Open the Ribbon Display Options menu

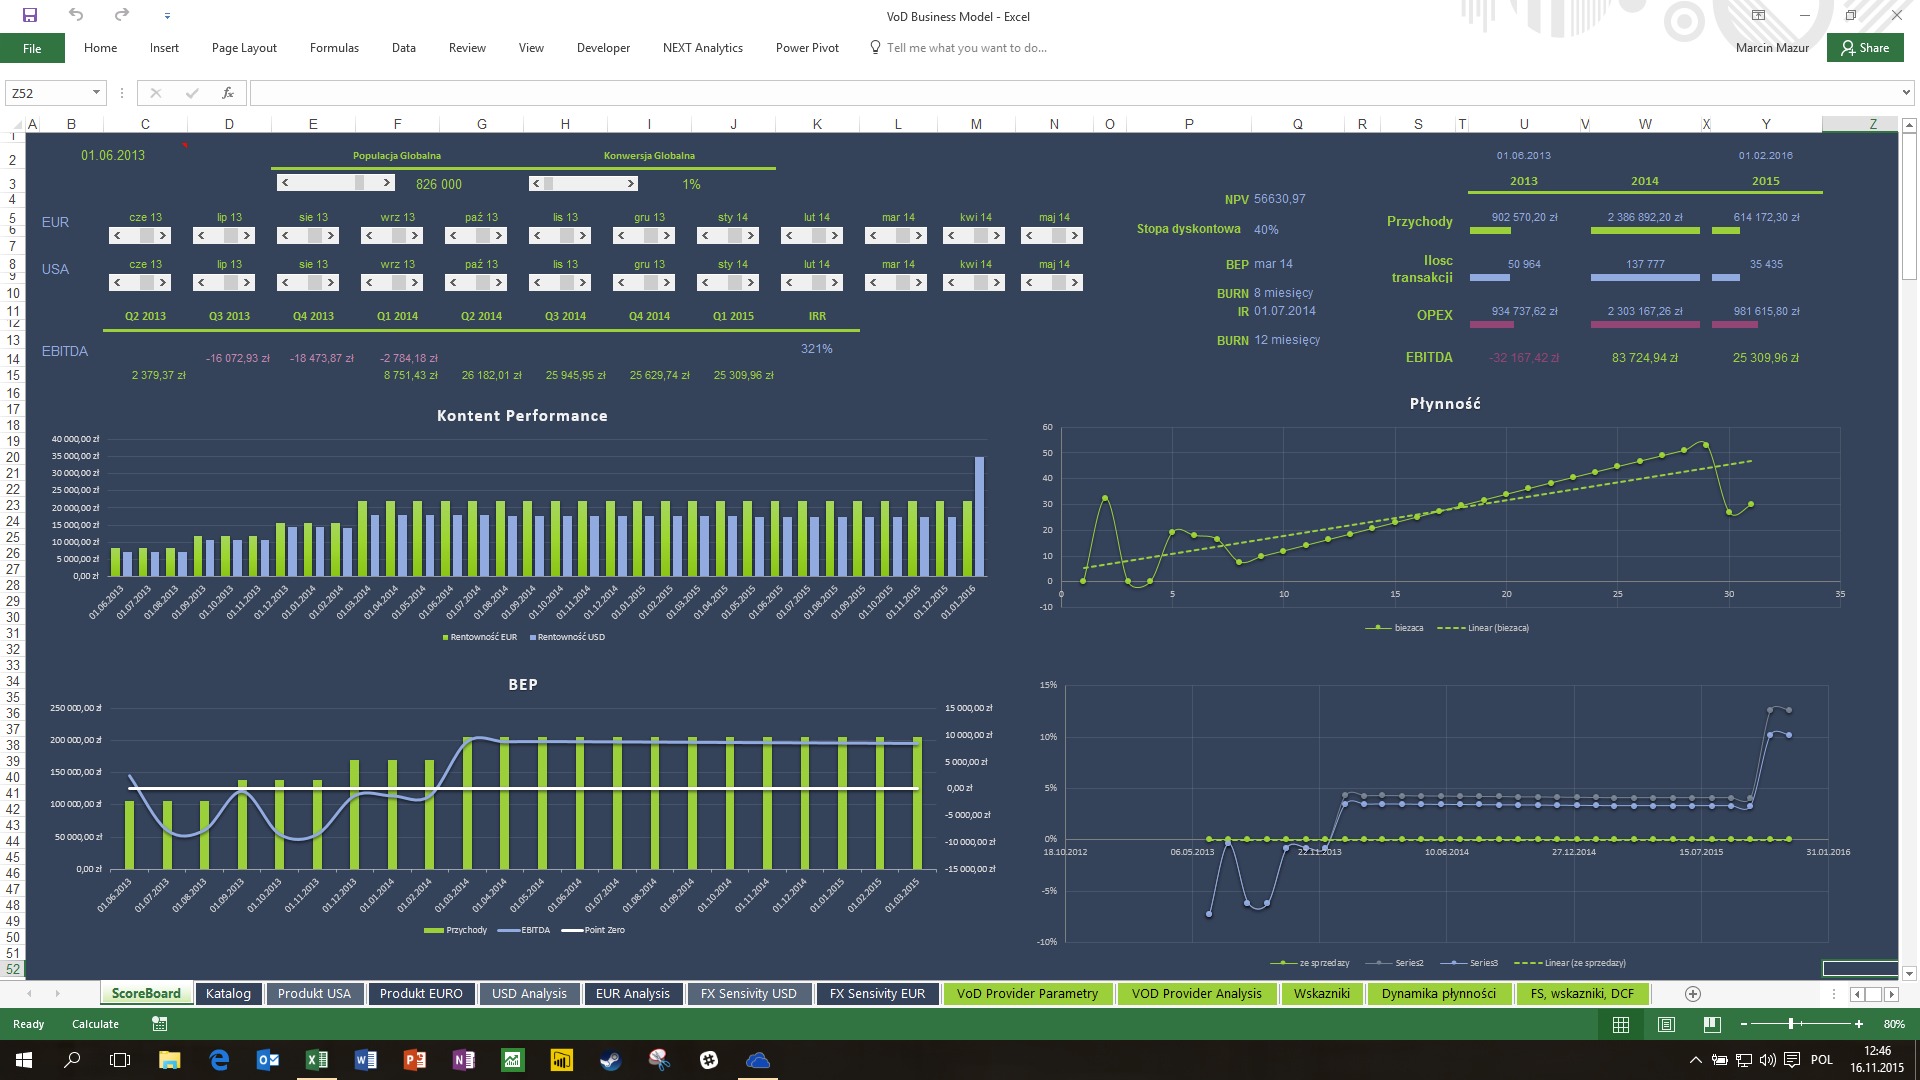click(x=1758, y=16)
